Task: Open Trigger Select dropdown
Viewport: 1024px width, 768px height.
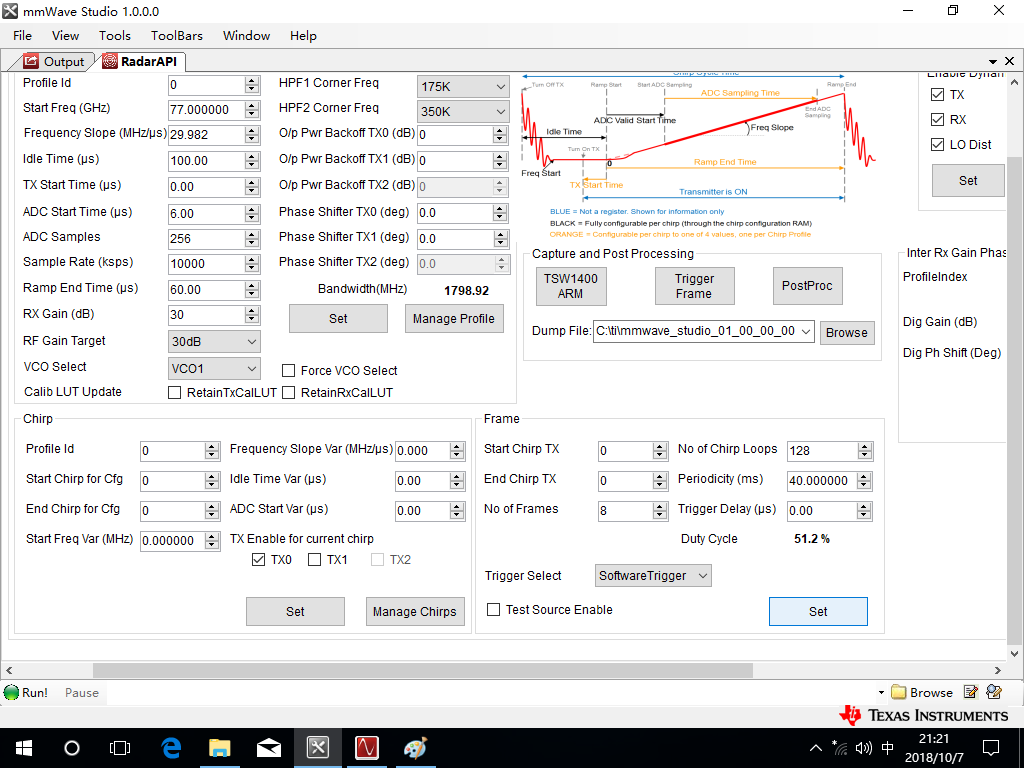Action: [653, 576]
